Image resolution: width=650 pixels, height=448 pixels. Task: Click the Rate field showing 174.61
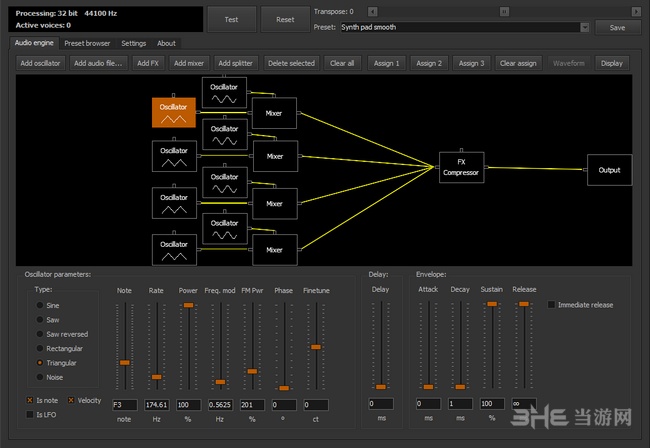157,404
